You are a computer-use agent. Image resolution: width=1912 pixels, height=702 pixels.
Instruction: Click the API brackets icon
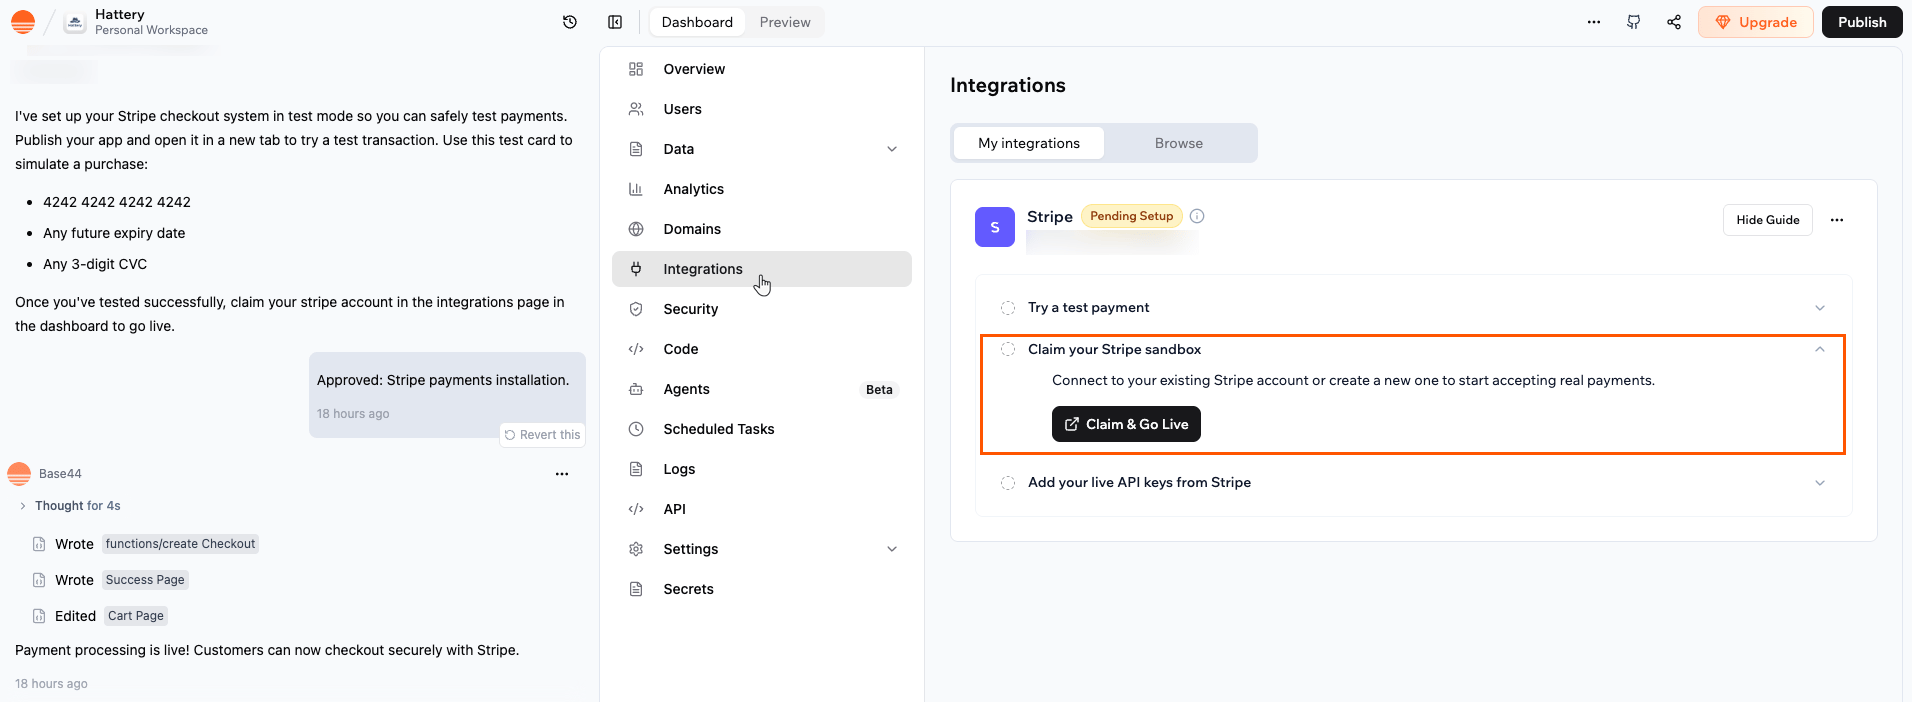(x=636, y=509)
